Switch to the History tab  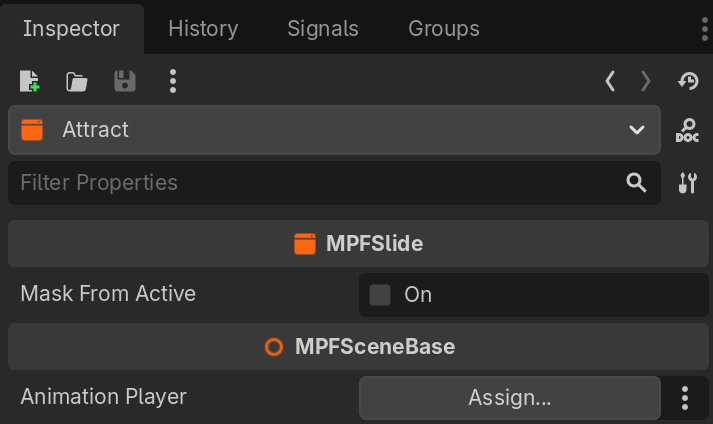203,28
